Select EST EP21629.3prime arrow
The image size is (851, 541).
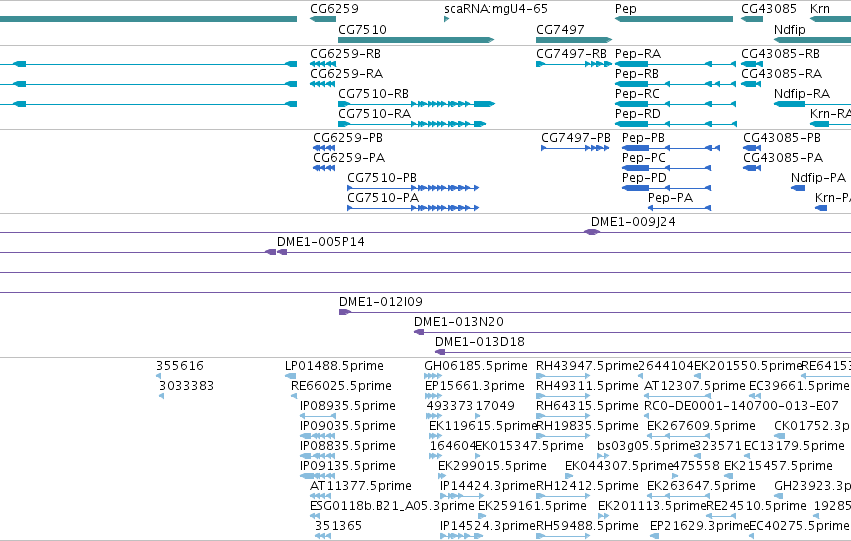[654, 536]
